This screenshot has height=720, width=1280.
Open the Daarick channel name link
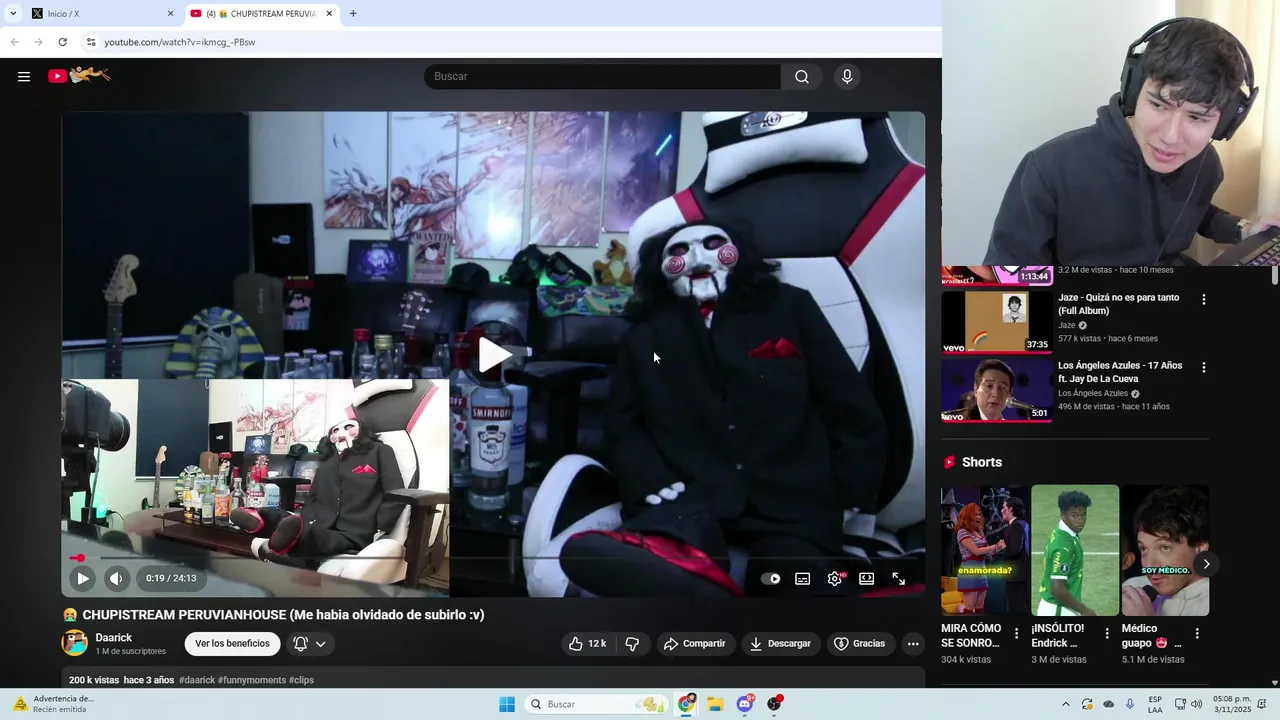(x=113, y=637)
